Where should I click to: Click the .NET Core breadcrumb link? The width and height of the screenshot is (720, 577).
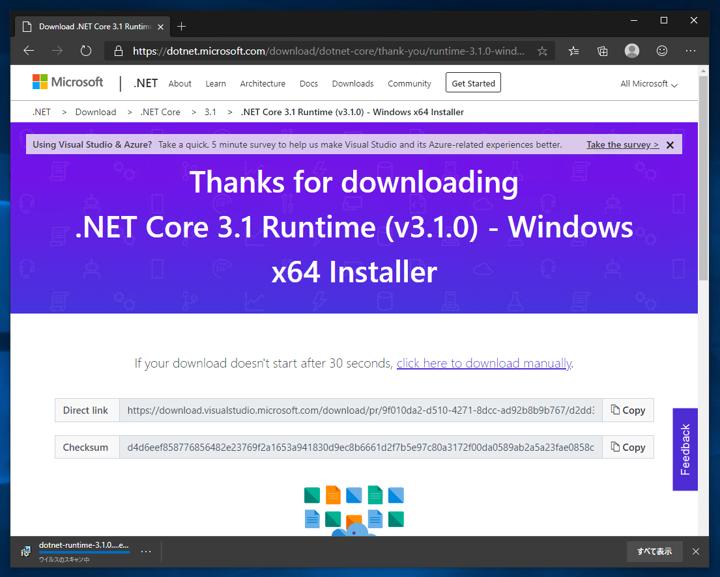coord(160,112)
